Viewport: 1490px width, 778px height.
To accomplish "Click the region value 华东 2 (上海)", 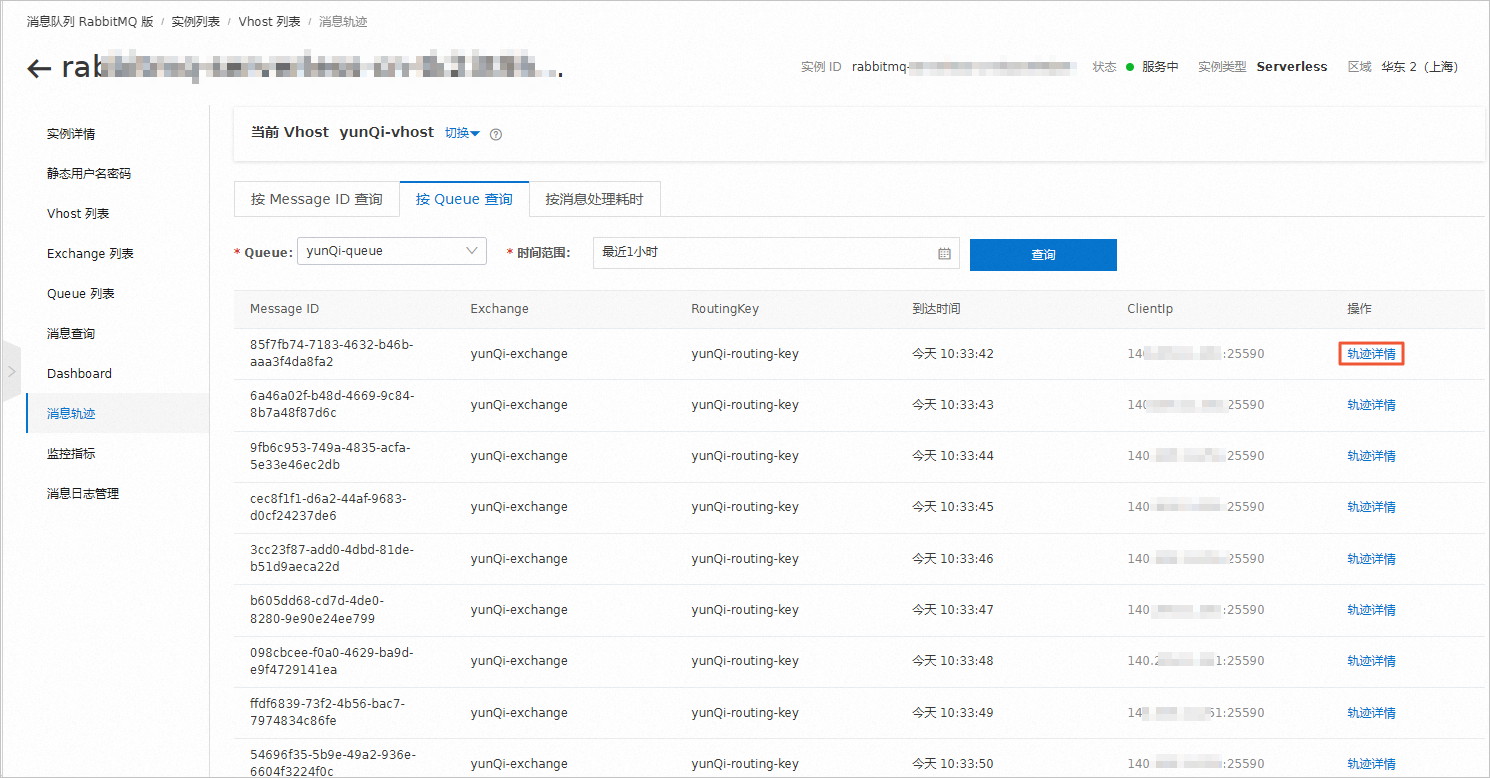I will (1420, 67).
